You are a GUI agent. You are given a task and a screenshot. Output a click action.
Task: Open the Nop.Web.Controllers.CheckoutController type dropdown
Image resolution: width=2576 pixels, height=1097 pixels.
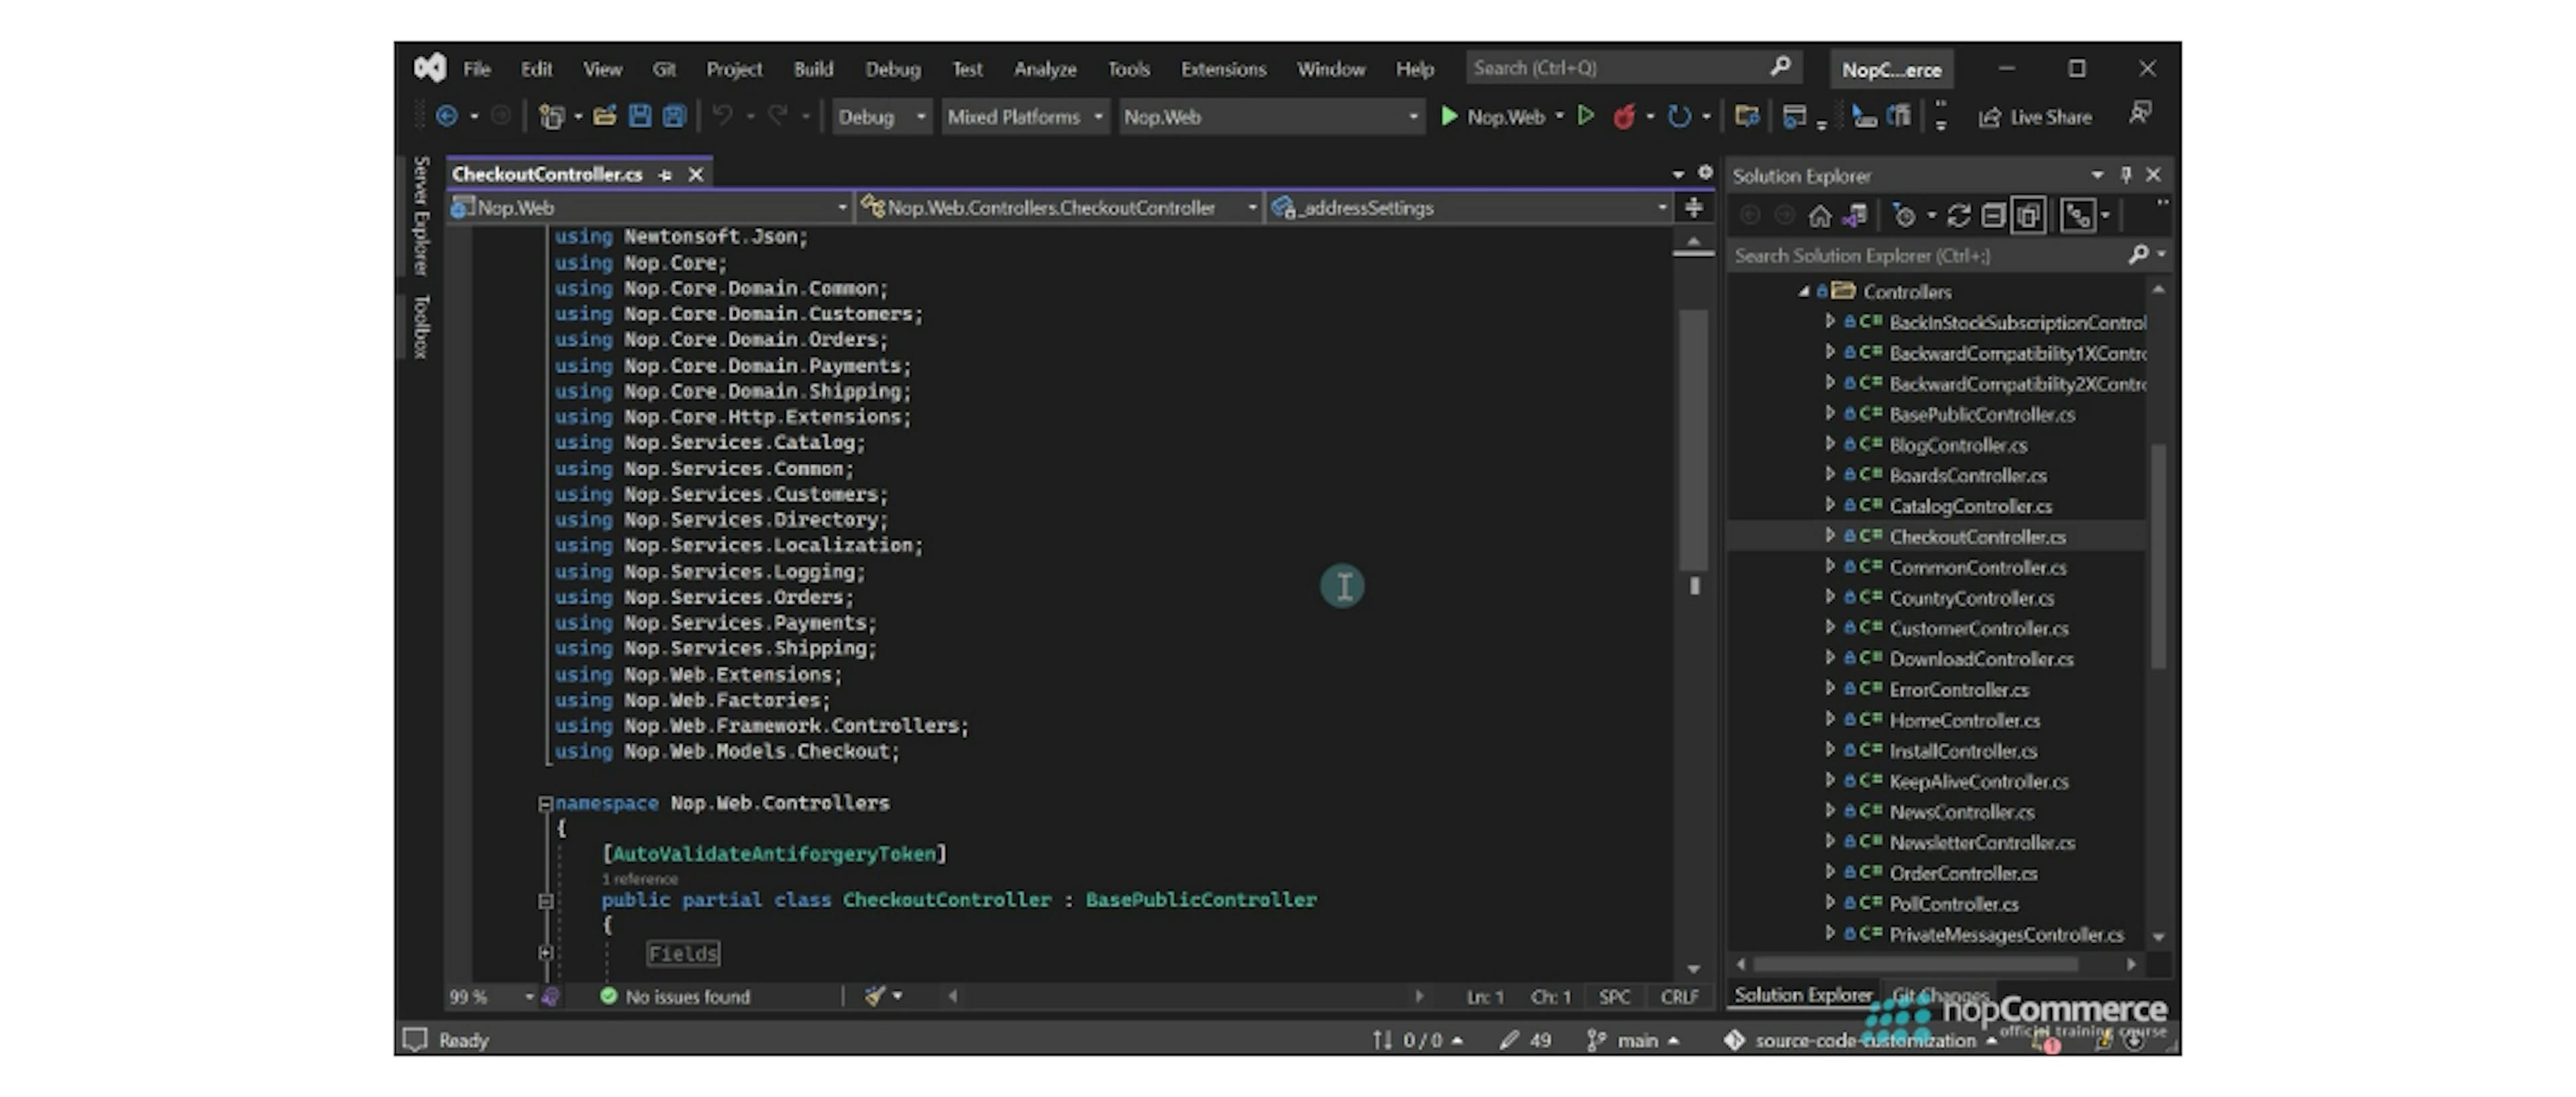(1059, 207)
